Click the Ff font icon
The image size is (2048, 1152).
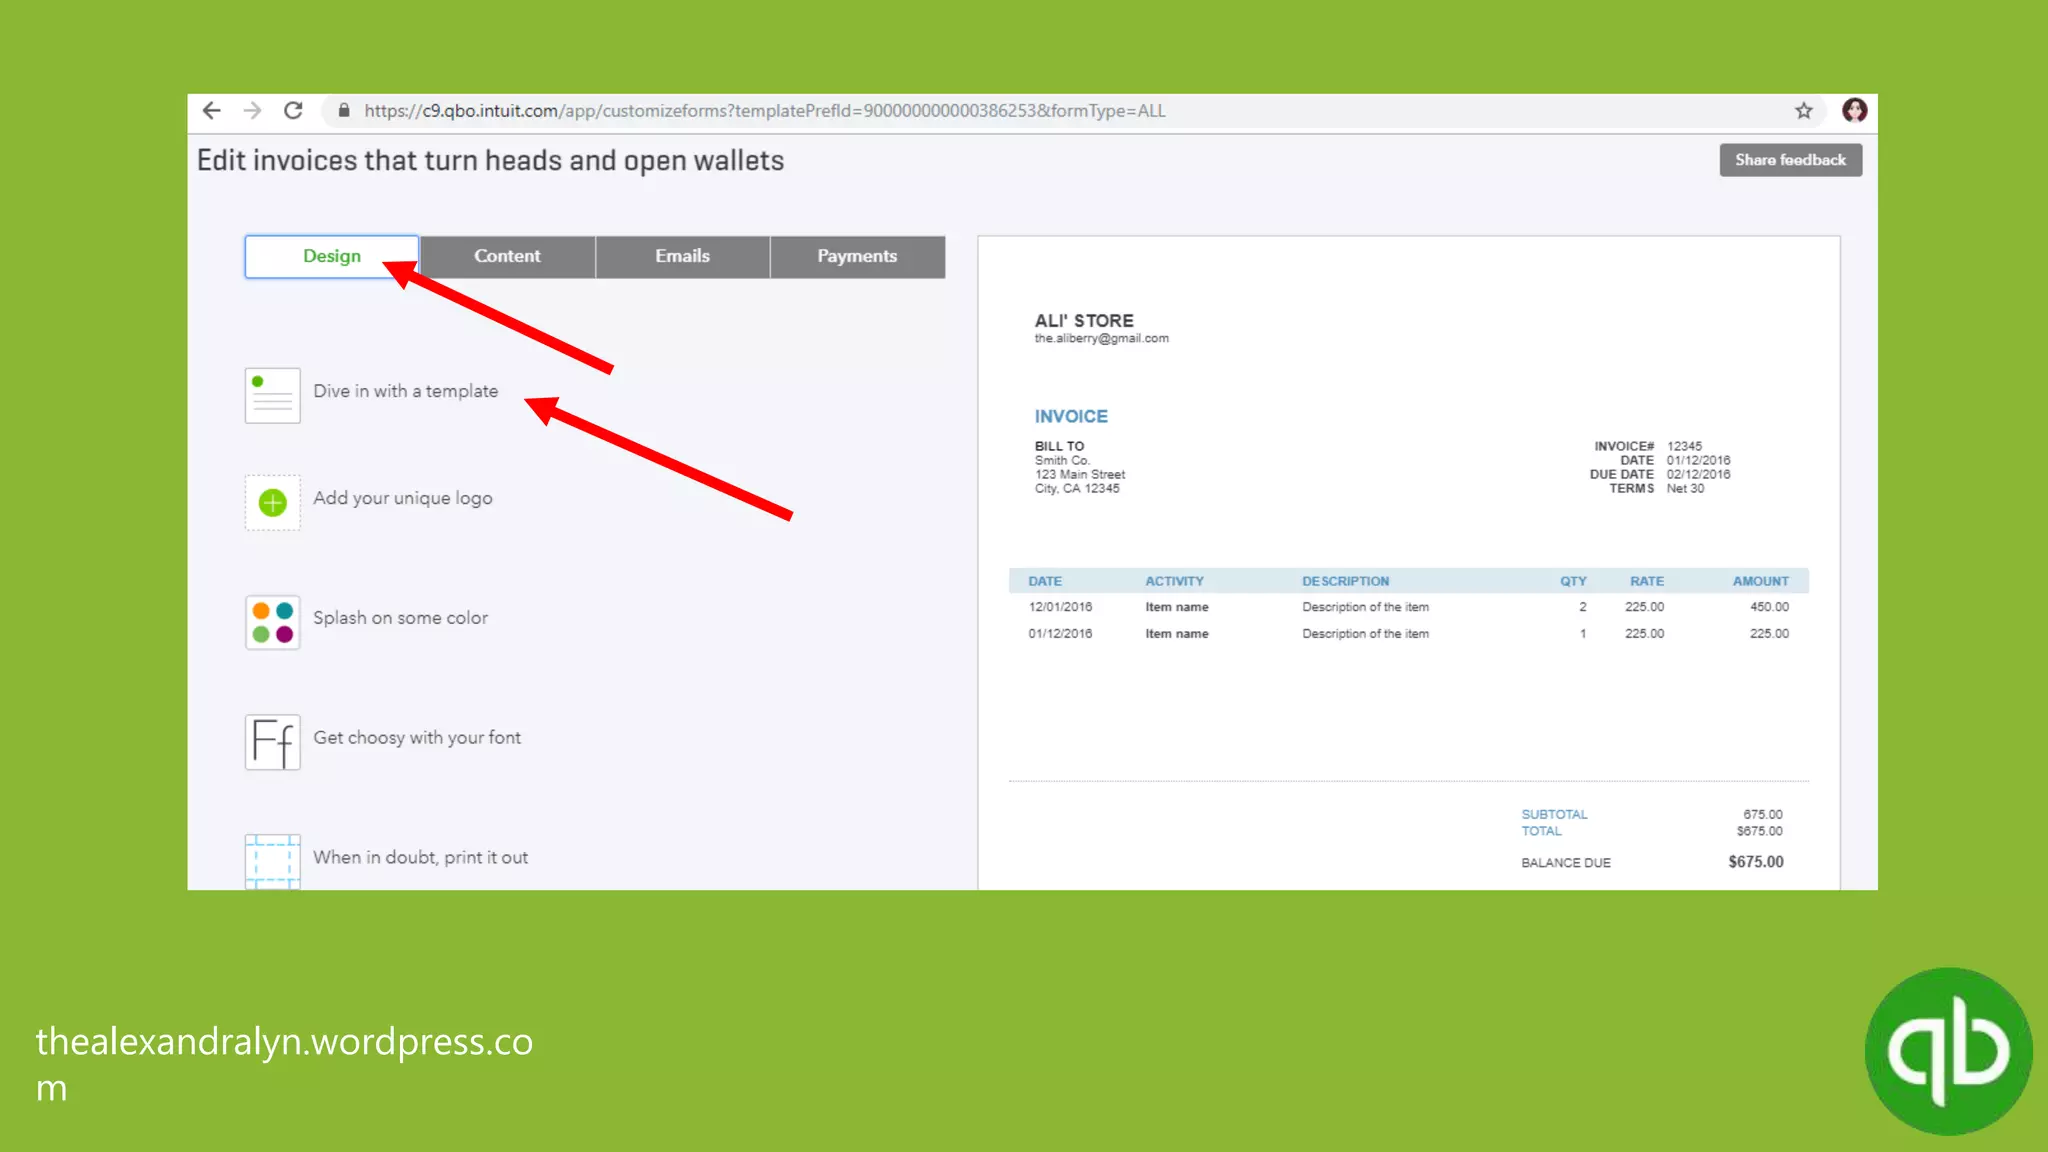[x=272, y=742]
